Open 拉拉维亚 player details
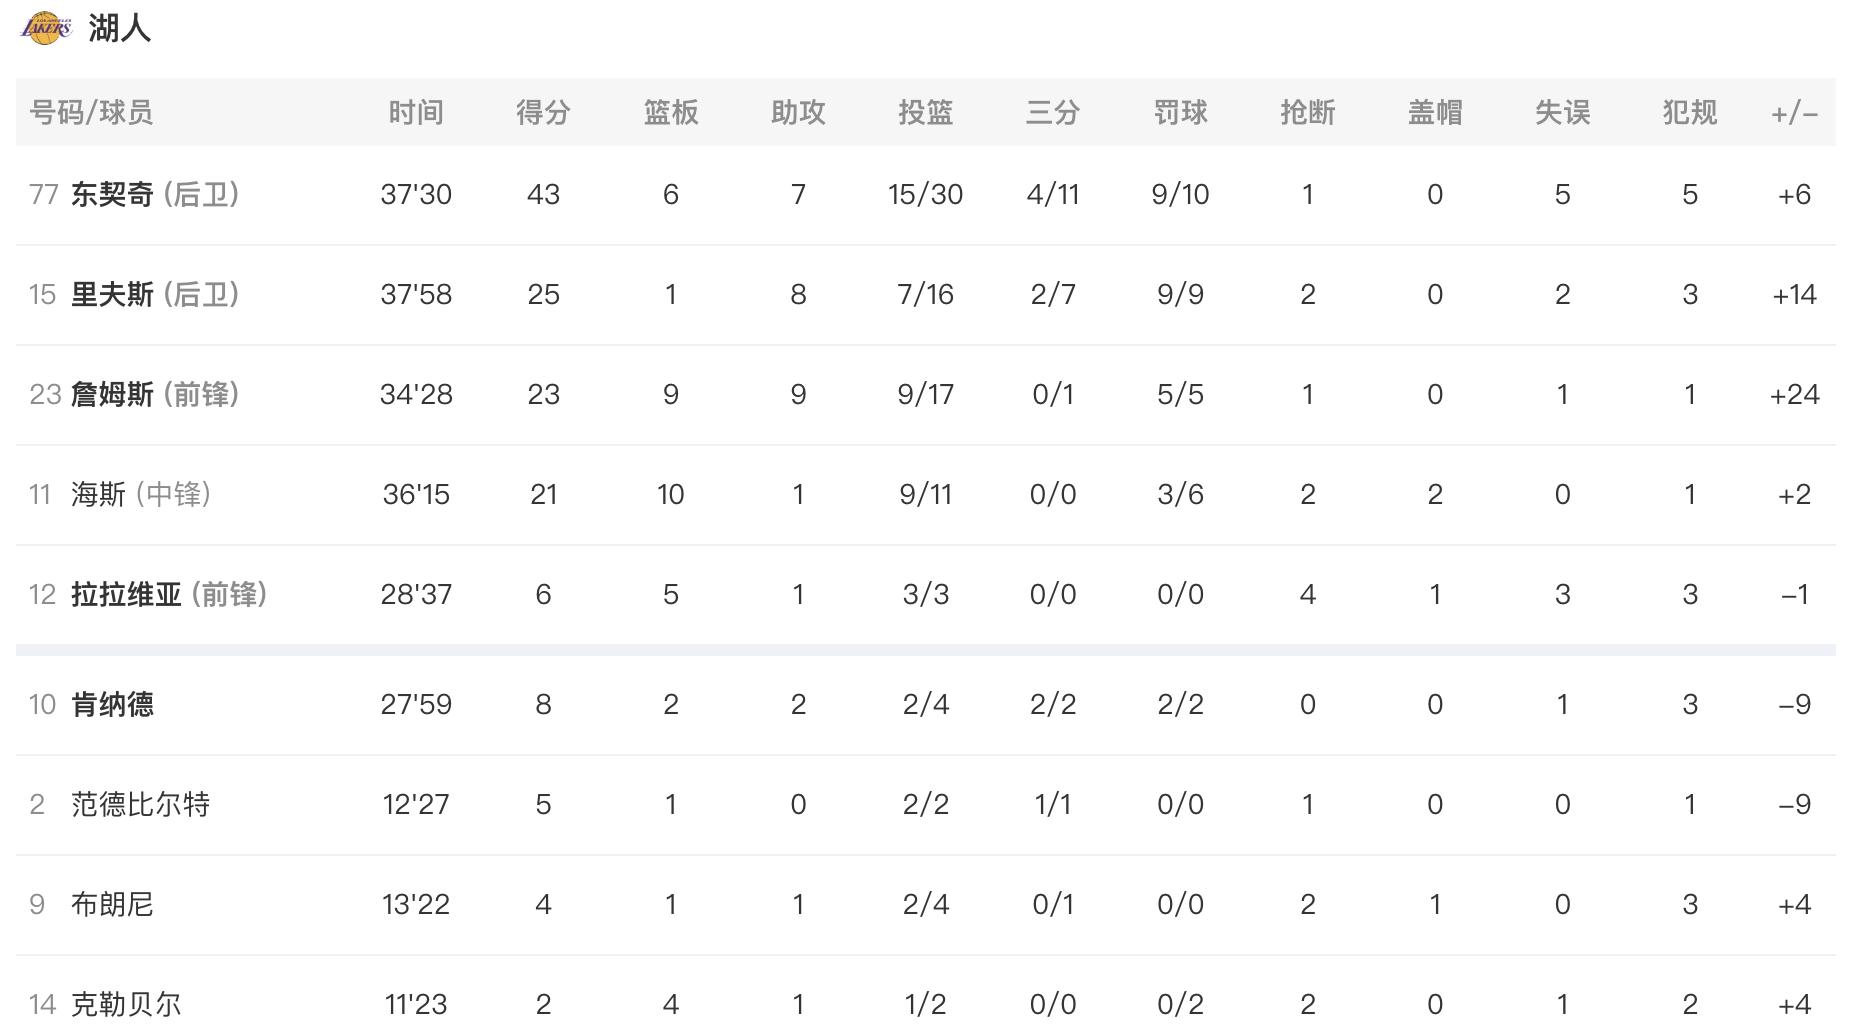1852x1036 pixels. 126,594
